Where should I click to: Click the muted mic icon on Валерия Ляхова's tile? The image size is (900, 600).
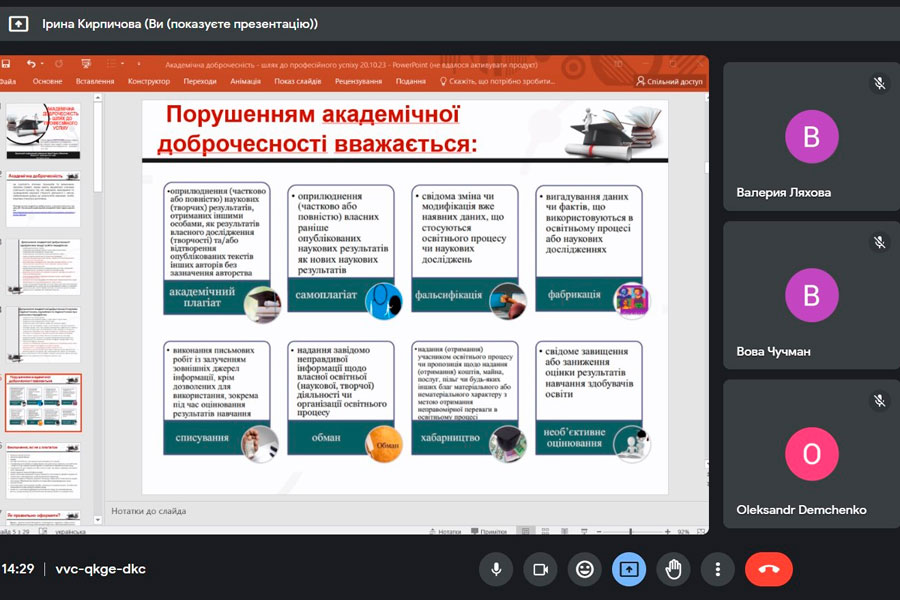879,84
